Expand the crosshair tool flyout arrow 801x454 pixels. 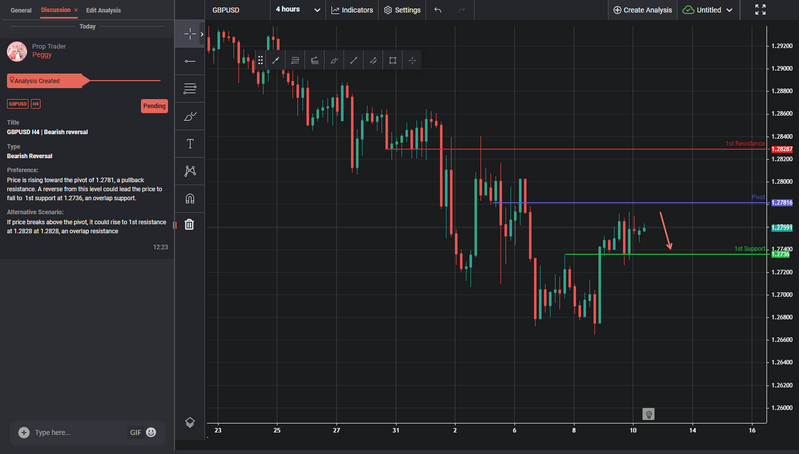click(x=202, y=34)
